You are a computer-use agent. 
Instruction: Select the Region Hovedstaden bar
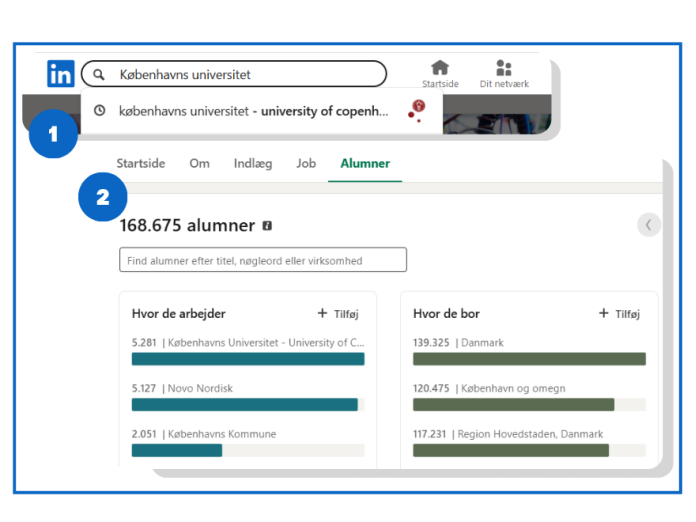(x=529, y=450)
